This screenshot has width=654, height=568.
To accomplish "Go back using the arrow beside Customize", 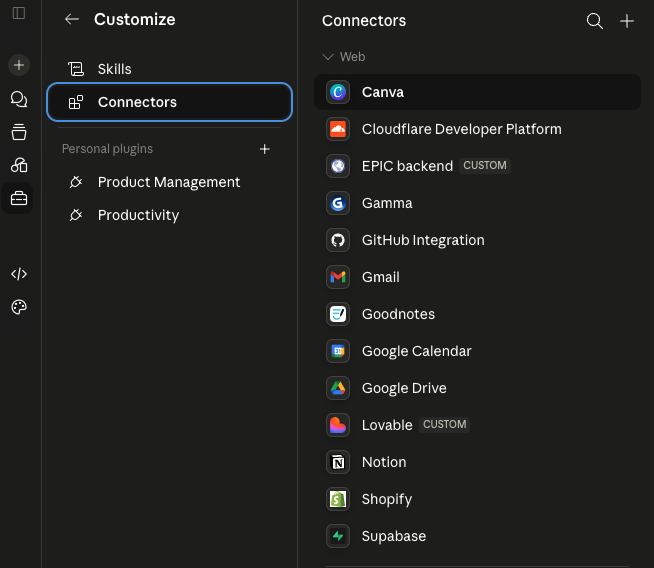I will pyautogui.click(x=72, y=19).
